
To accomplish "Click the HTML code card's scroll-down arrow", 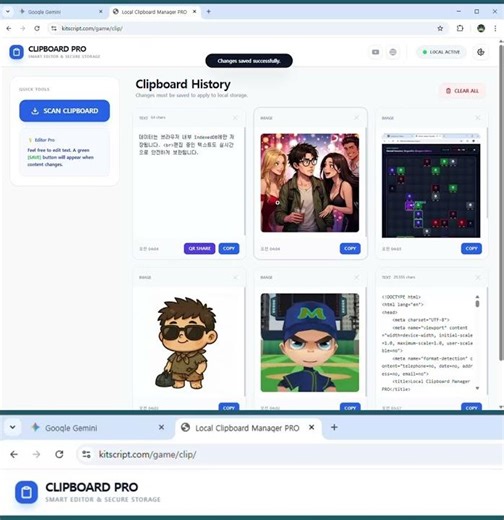I will 477,388.
